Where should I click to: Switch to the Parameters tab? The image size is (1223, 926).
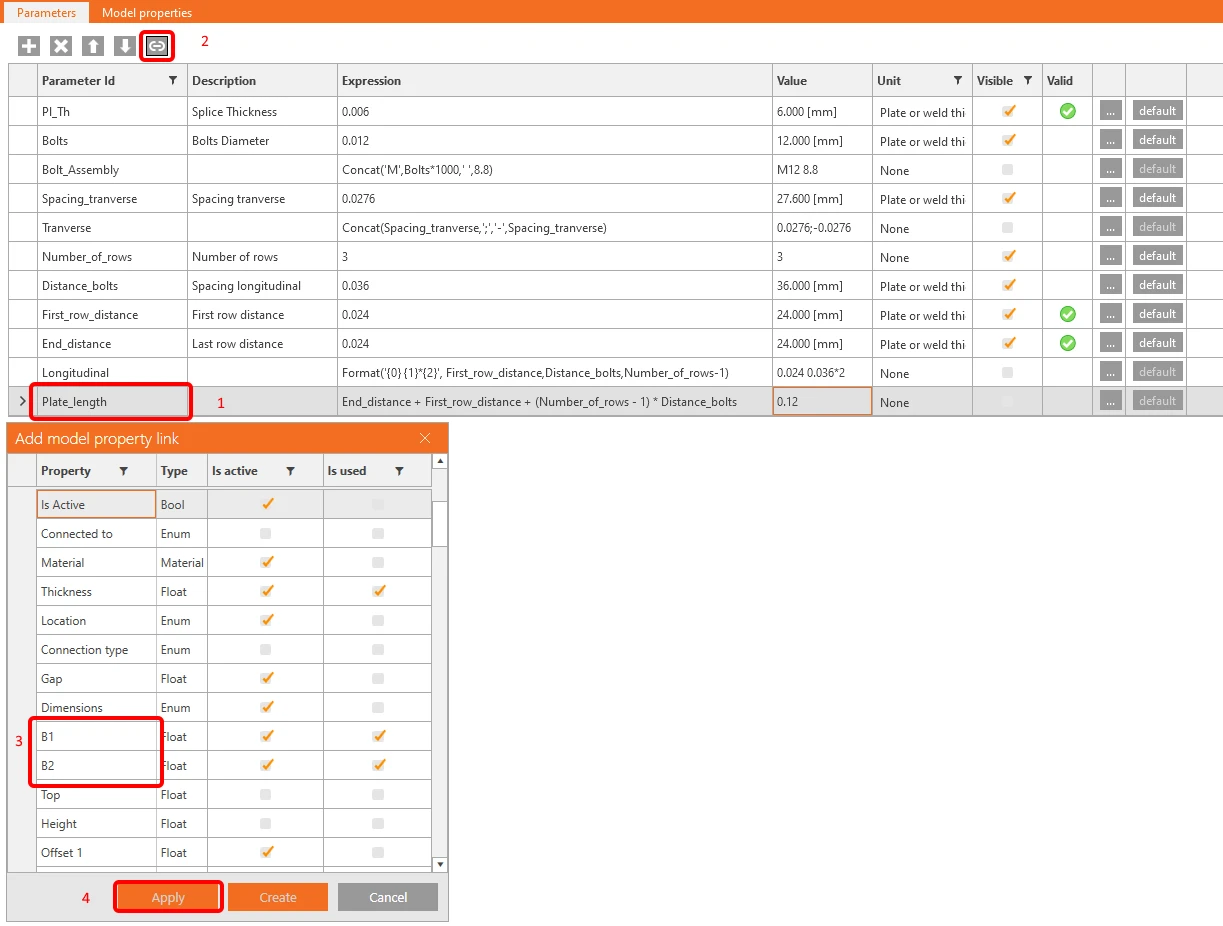46,13
